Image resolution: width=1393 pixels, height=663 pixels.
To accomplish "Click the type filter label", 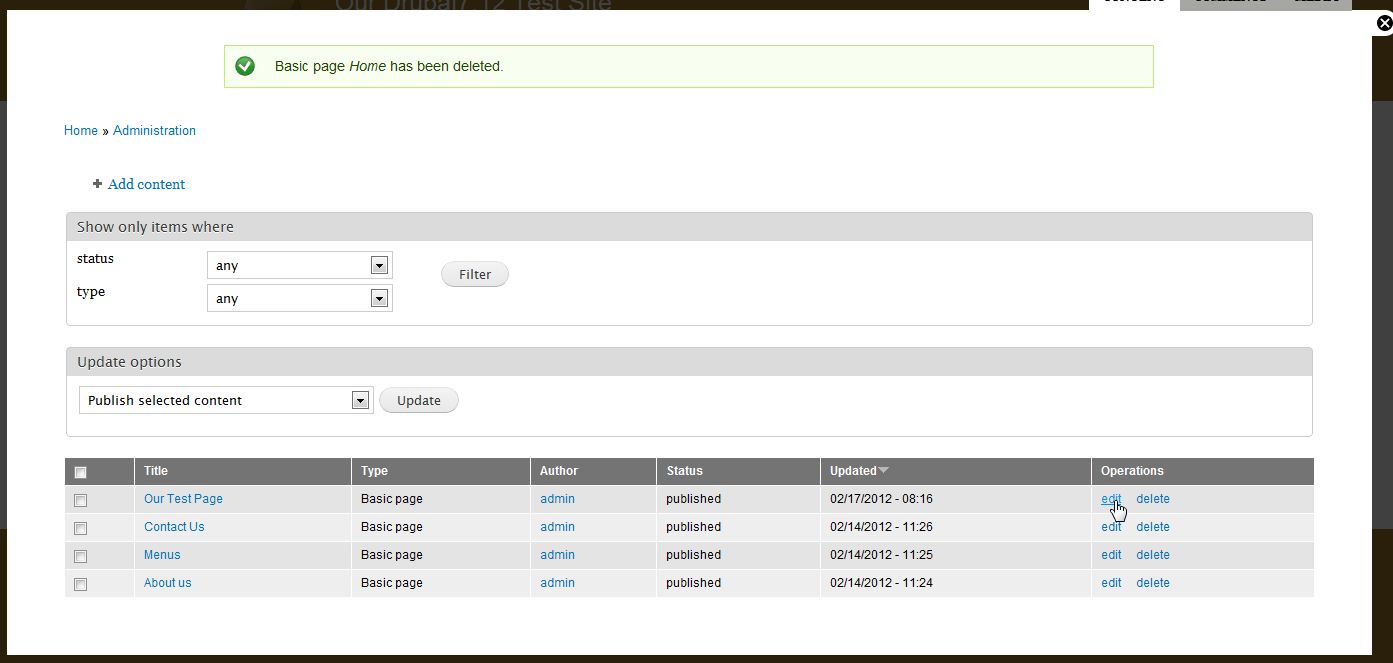I will (91, 292).
